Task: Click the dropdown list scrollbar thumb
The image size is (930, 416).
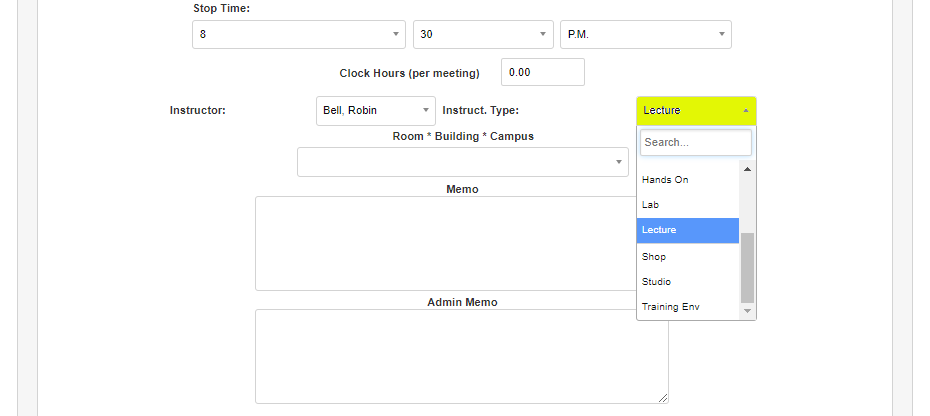Action: (x=747, y=267)
